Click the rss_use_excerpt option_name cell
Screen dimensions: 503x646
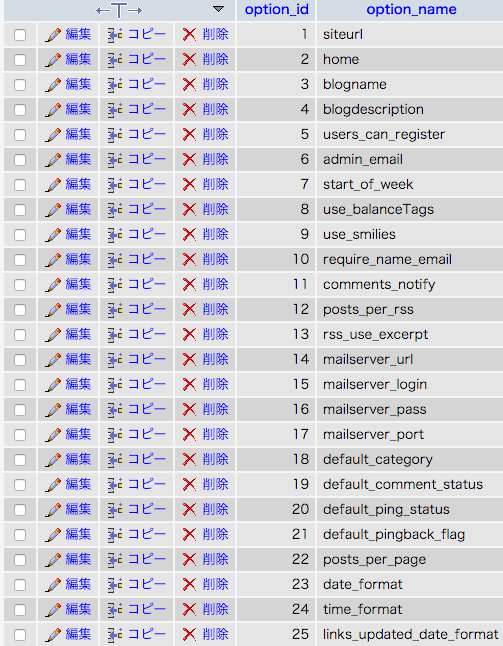tap(410, 335)
